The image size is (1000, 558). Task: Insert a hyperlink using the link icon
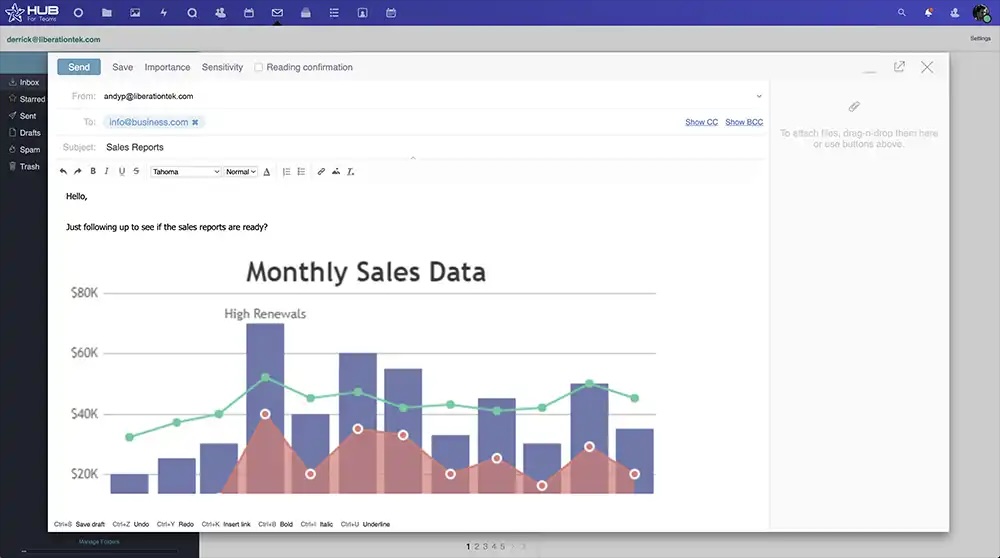click(x=321, y=172)
